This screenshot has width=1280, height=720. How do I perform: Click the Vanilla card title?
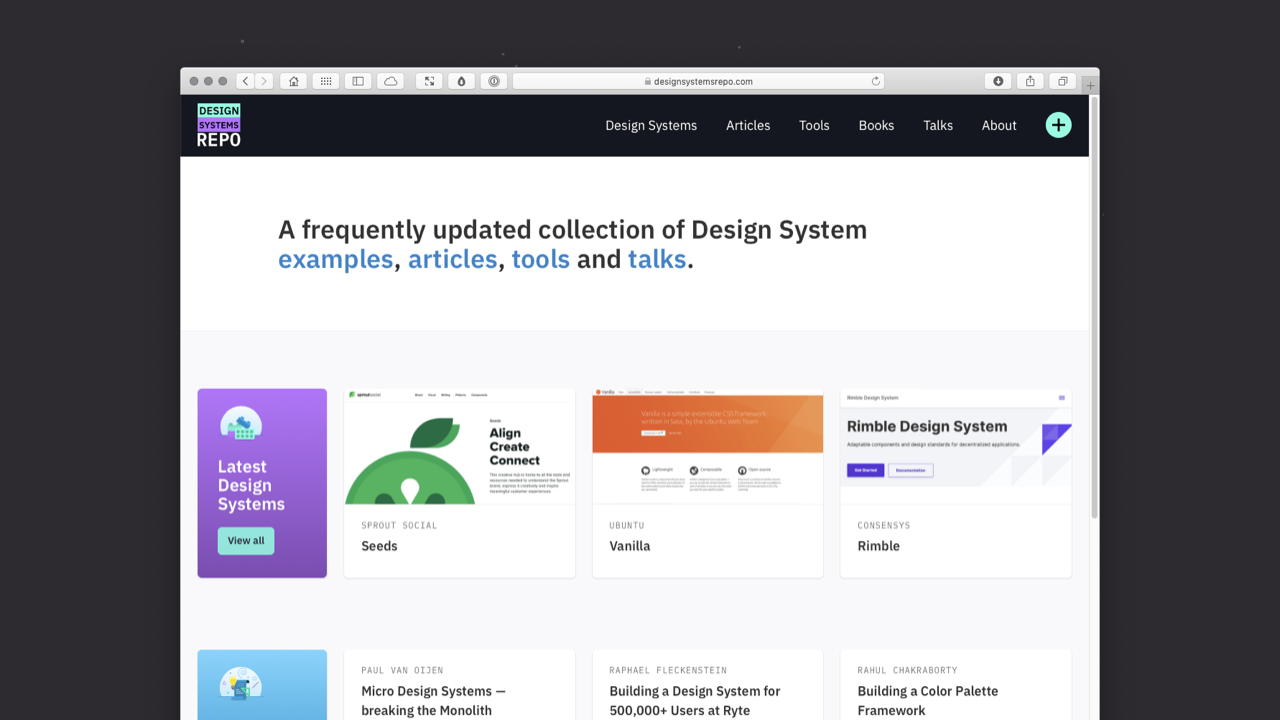click(630, 546)
